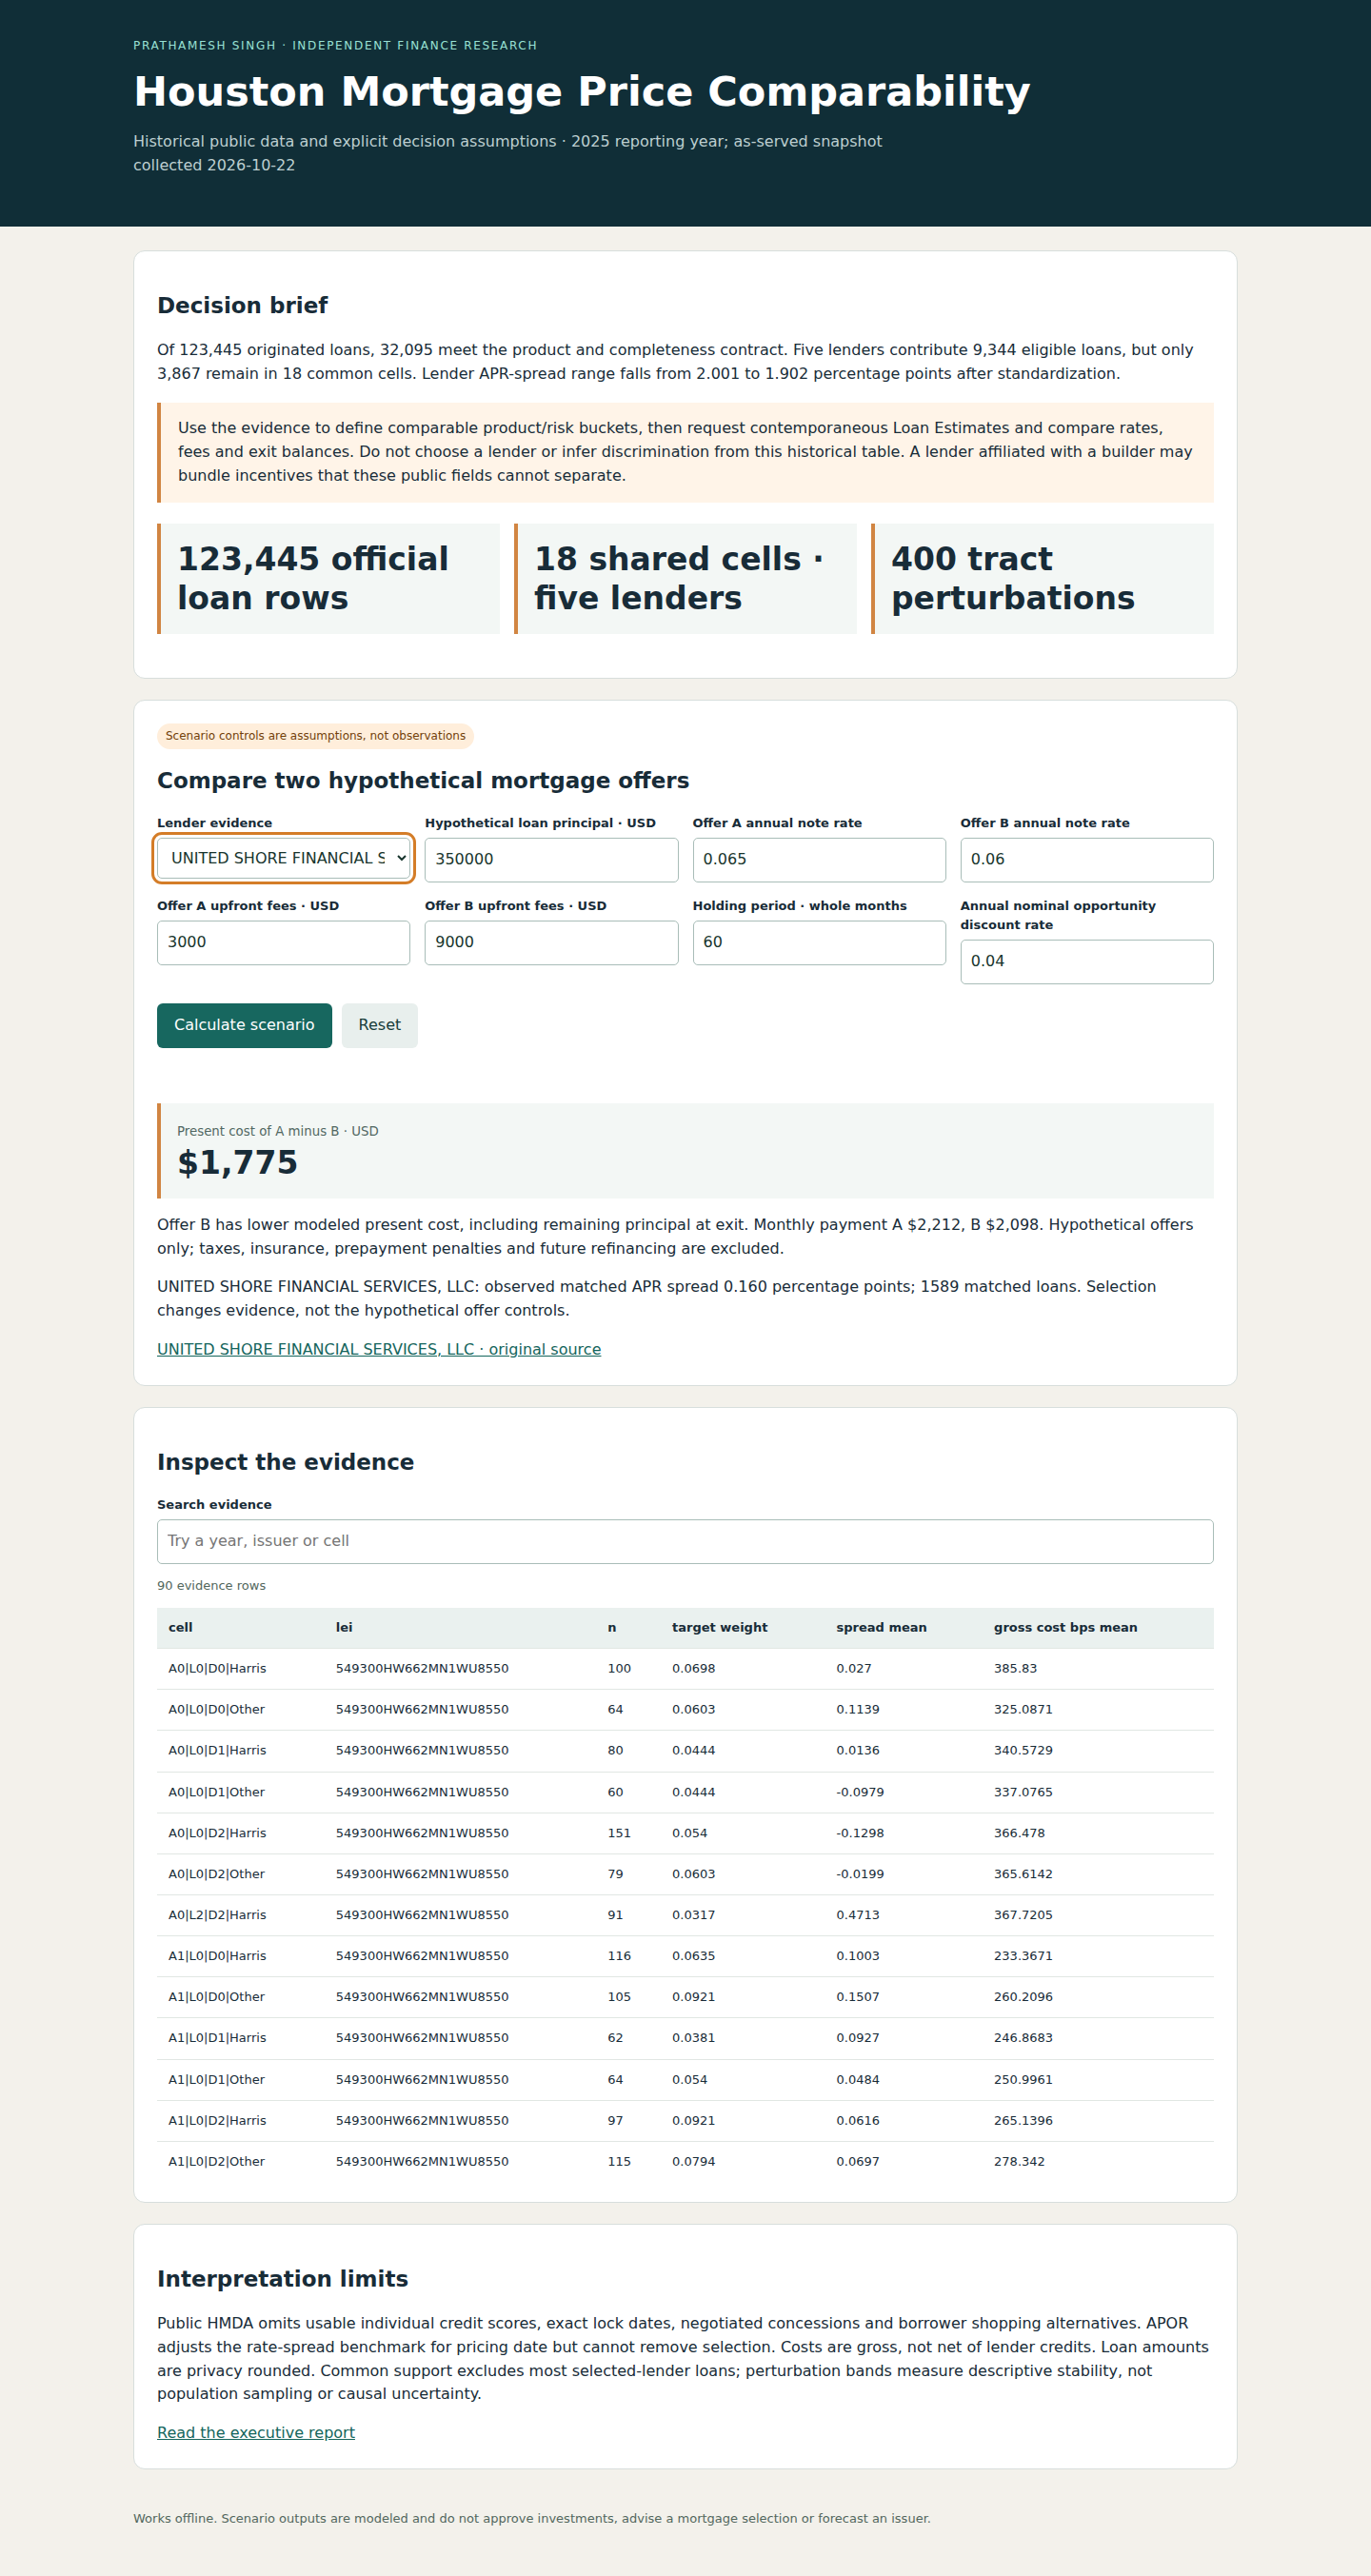Click the Hypothetical loan principal field
The height and width of the screenshot is (2576, 1371).
pos(551,859)
